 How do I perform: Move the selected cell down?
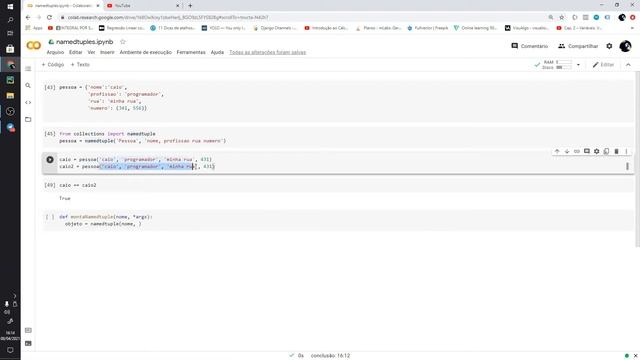pyautogui.click(x=567, y=151)
